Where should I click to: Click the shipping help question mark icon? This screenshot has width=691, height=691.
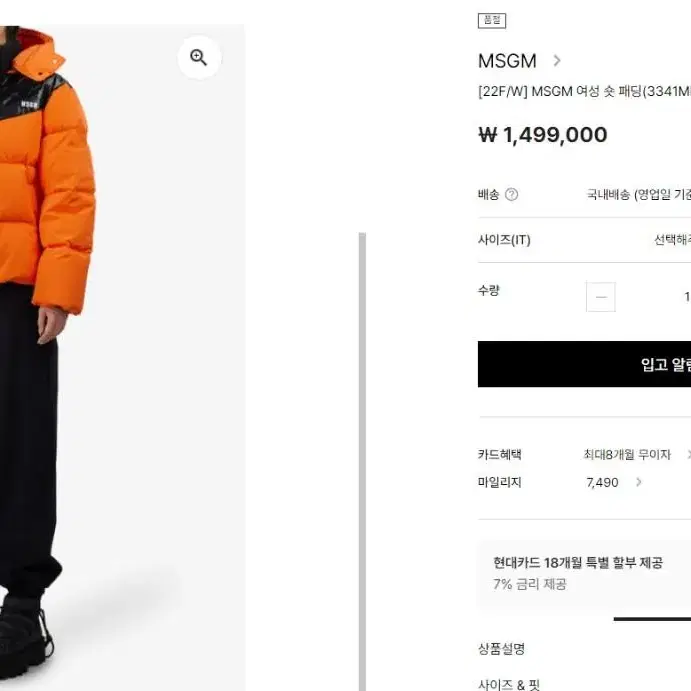click(511, 194)
